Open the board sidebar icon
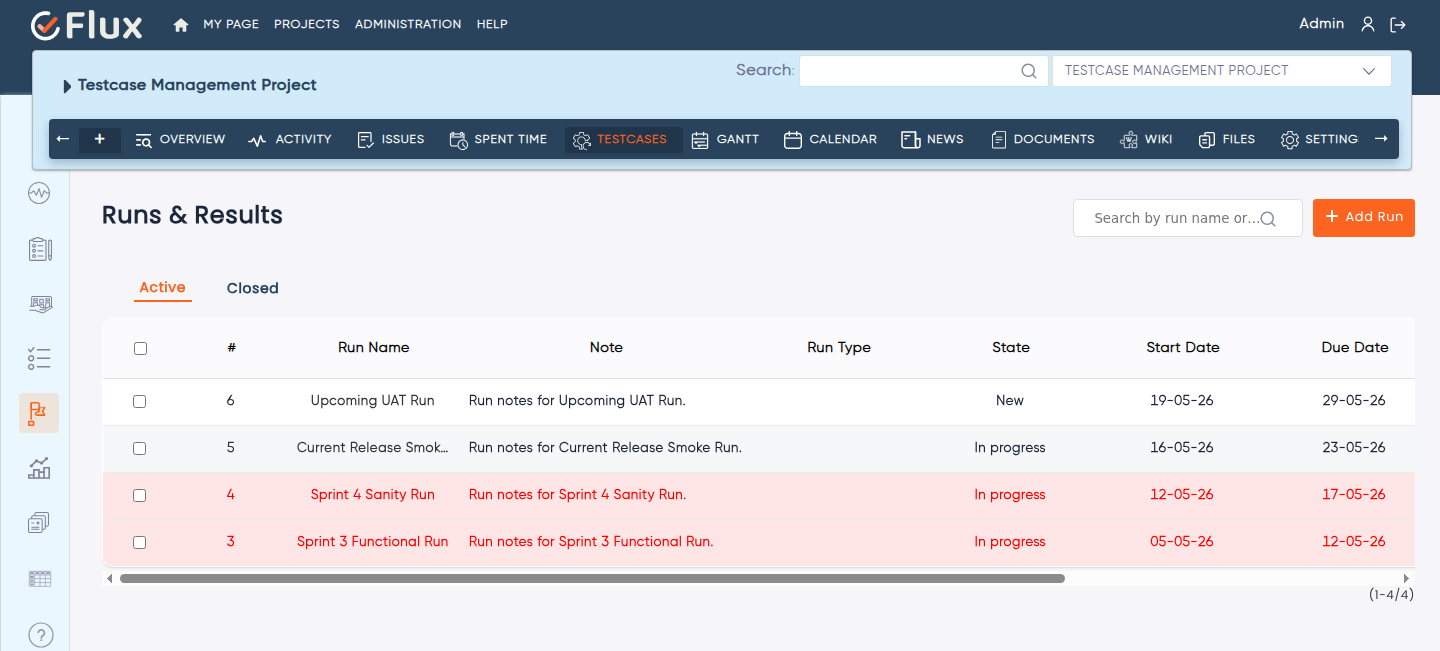 click(39, 304)
